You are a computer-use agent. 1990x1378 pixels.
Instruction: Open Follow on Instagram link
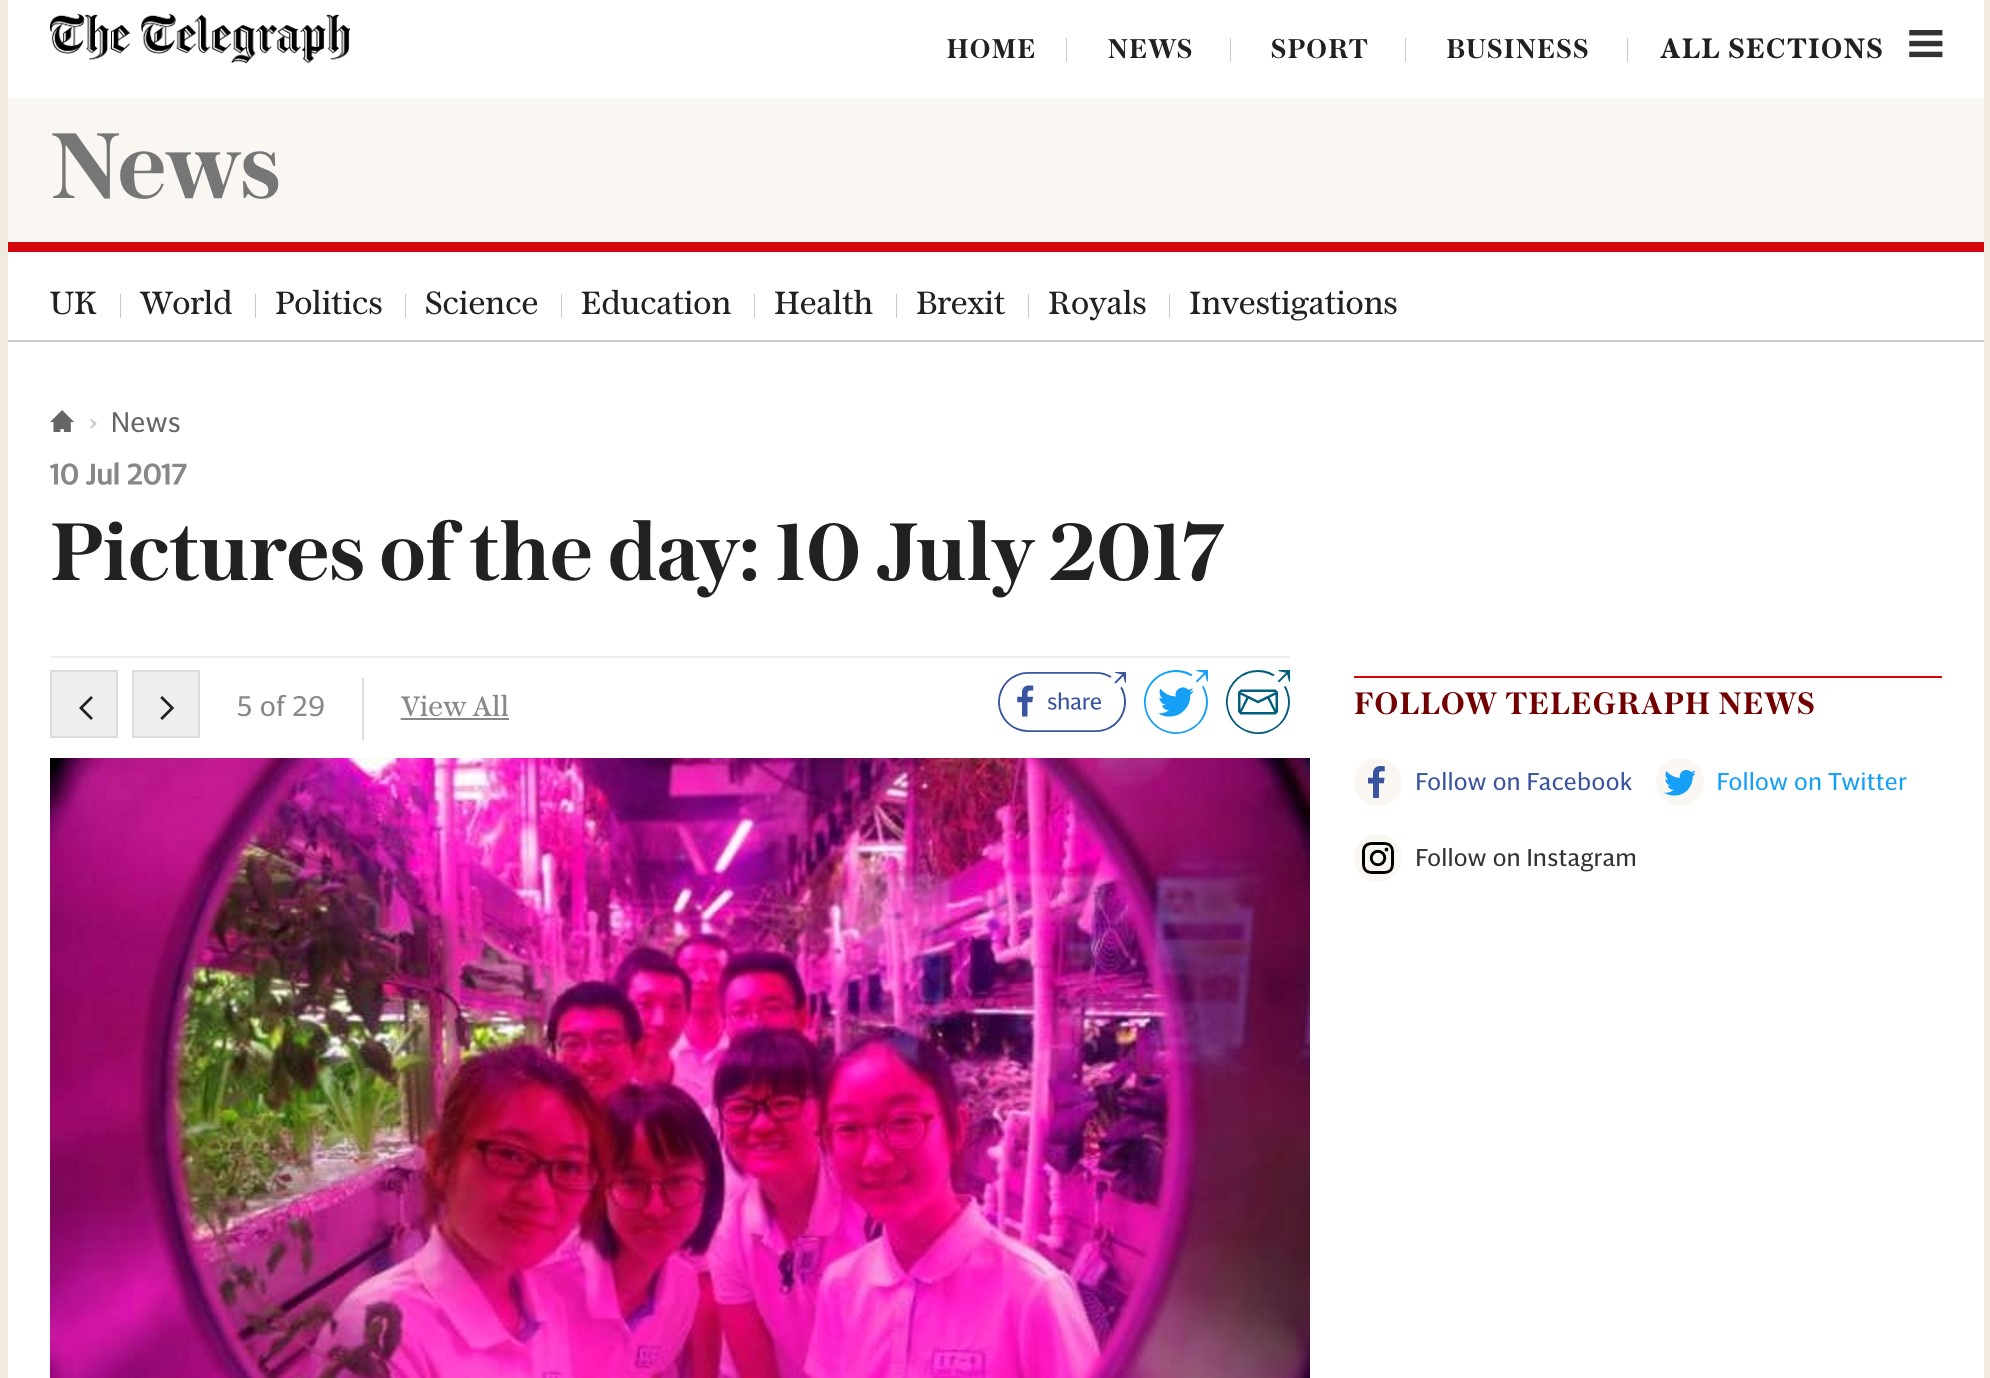(1525, 858)
